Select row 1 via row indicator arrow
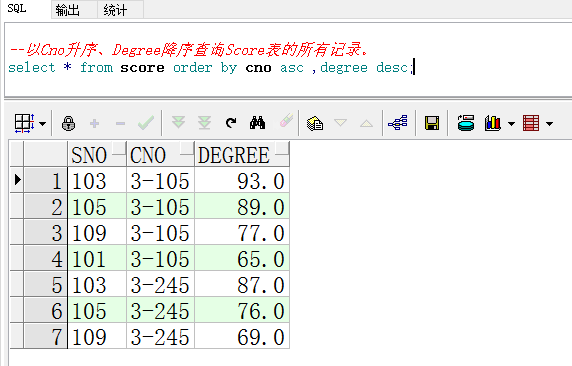 pyautogui.click(x=17, y=180)
